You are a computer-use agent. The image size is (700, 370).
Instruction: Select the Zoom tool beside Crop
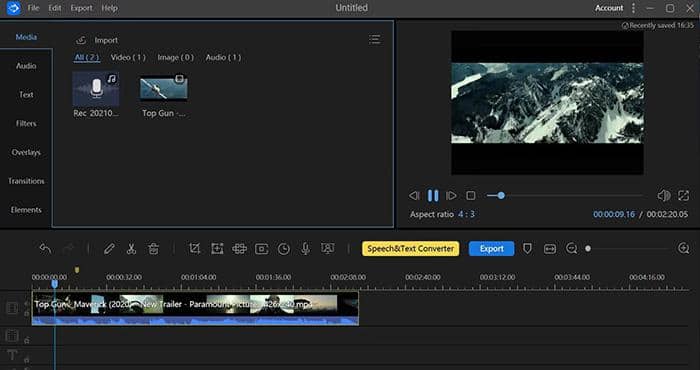point(217,249)
